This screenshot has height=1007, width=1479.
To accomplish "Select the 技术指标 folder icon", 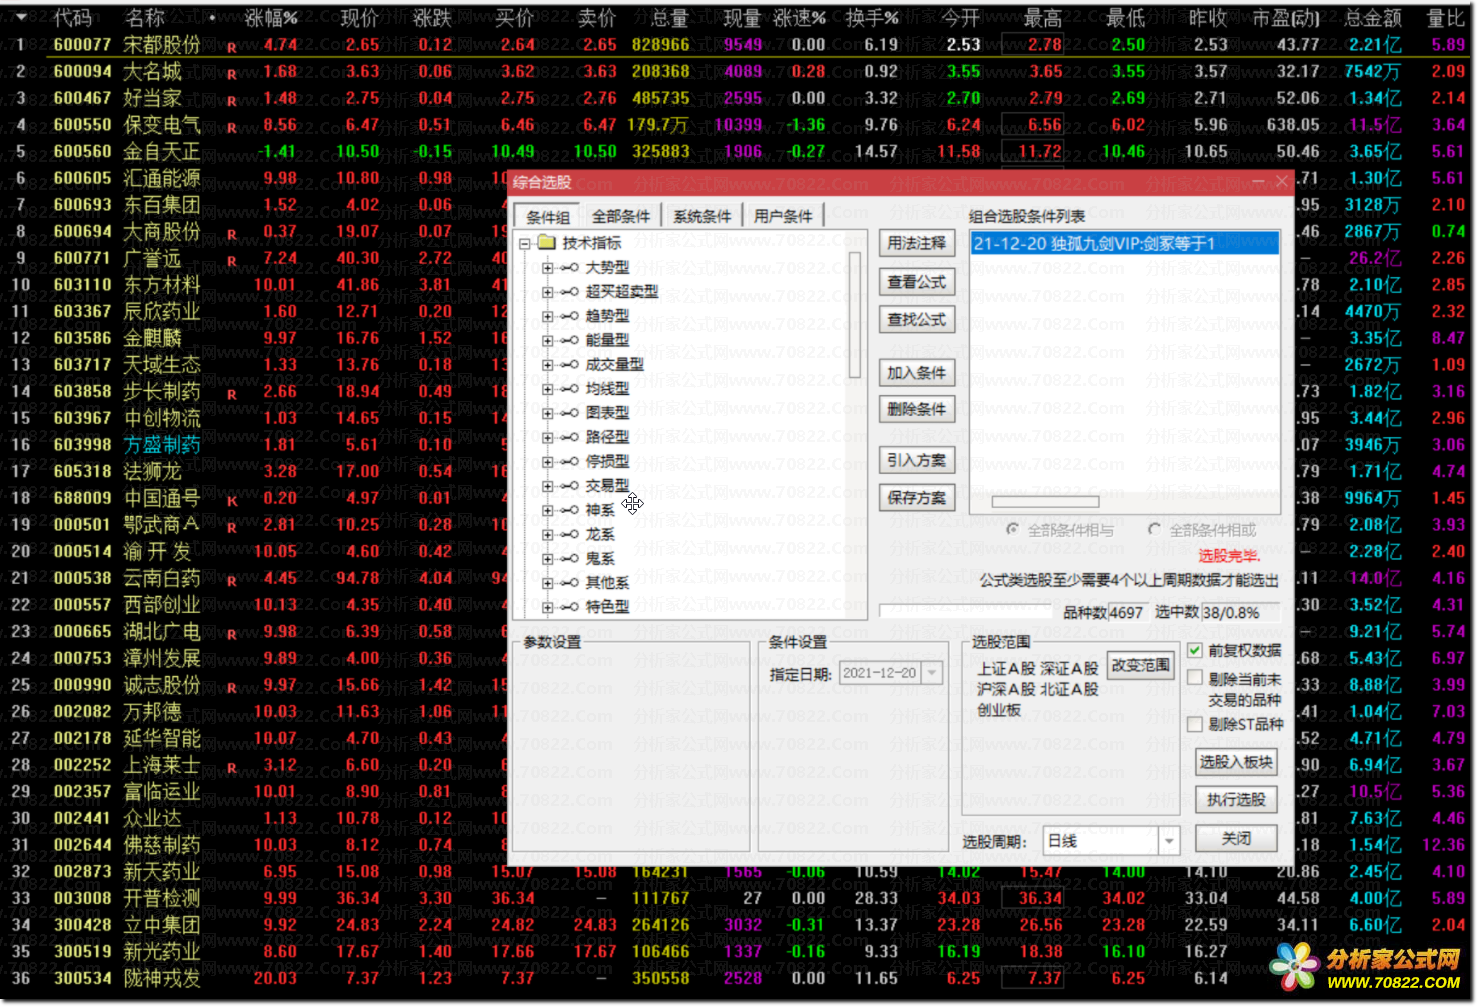I will click(546, 242).
